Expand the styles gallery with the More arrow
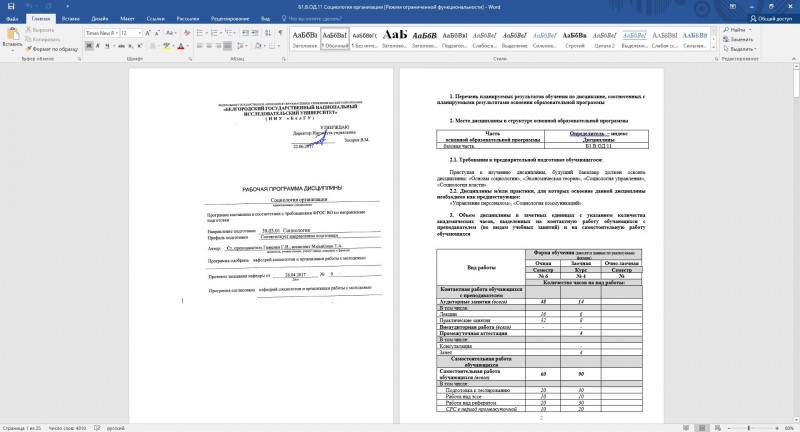This screenshot has height=432, width=800. click(x=713, y=47)
